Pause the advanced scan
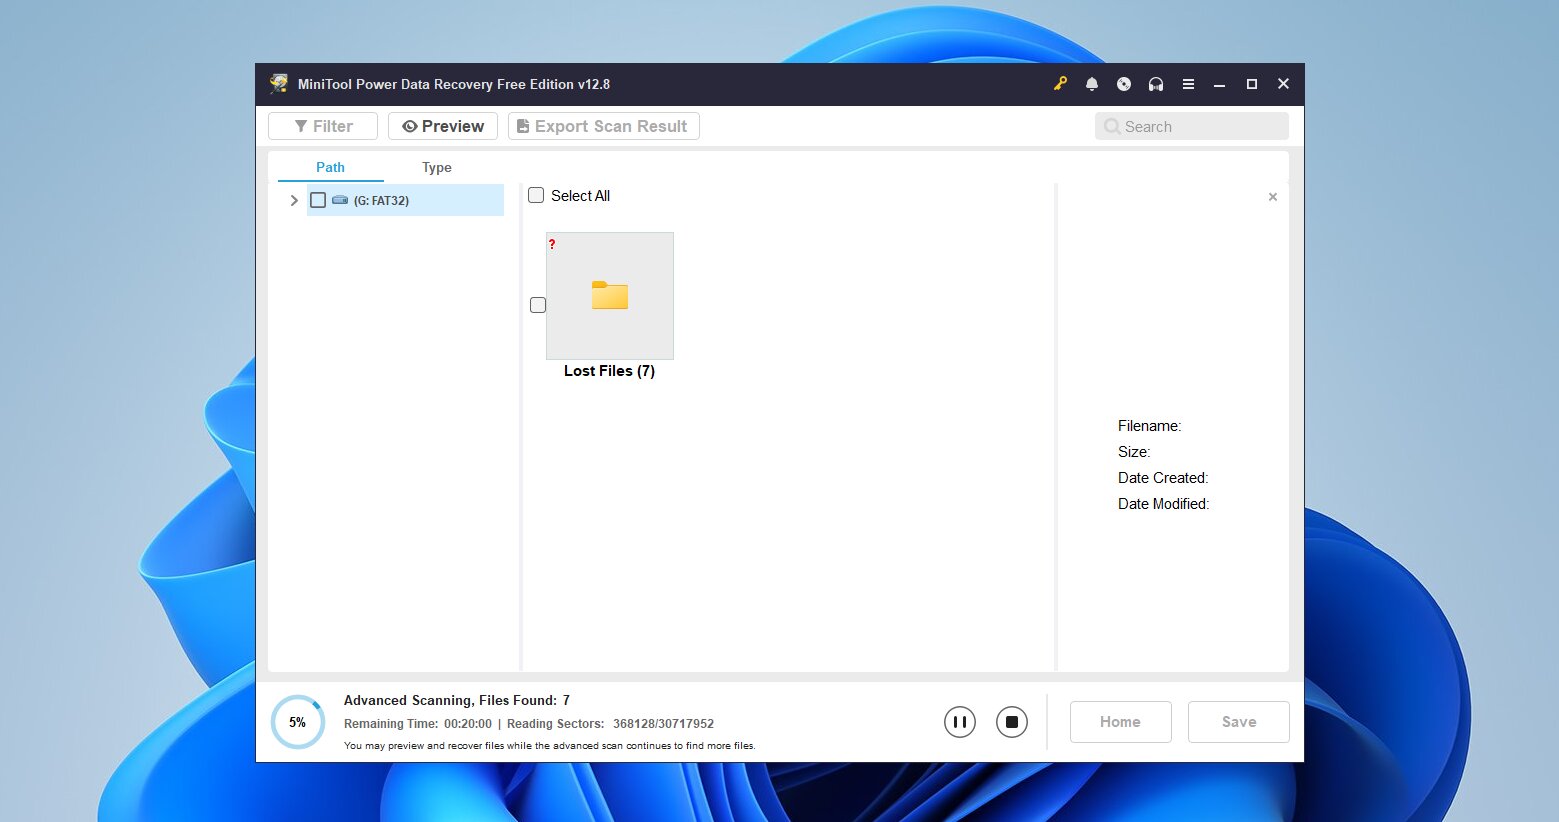 point(959,721)
